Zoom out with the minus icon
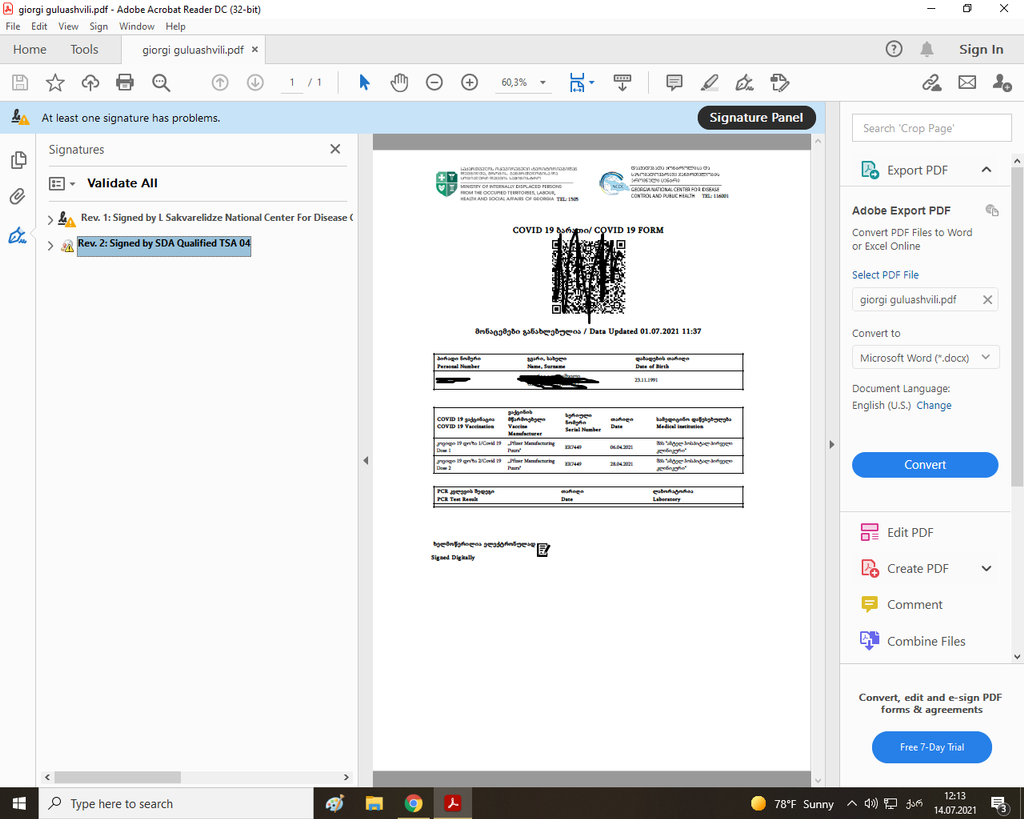Viewport: 1024px width, 819px height. [434, 82]
